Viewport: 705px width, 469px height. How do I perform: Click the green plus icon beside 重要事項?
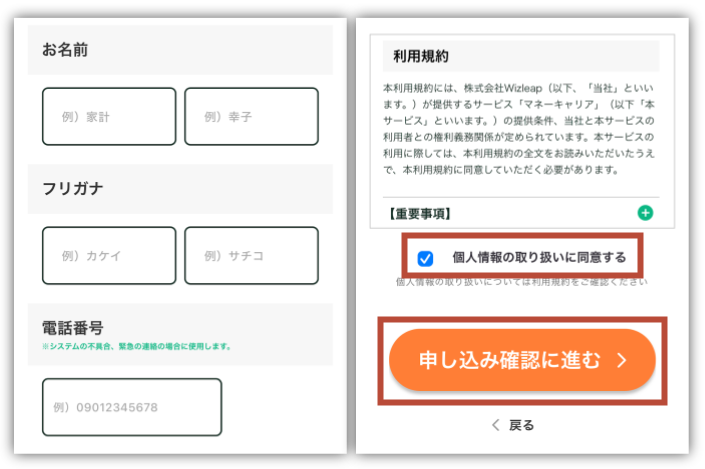coord(645,212)
